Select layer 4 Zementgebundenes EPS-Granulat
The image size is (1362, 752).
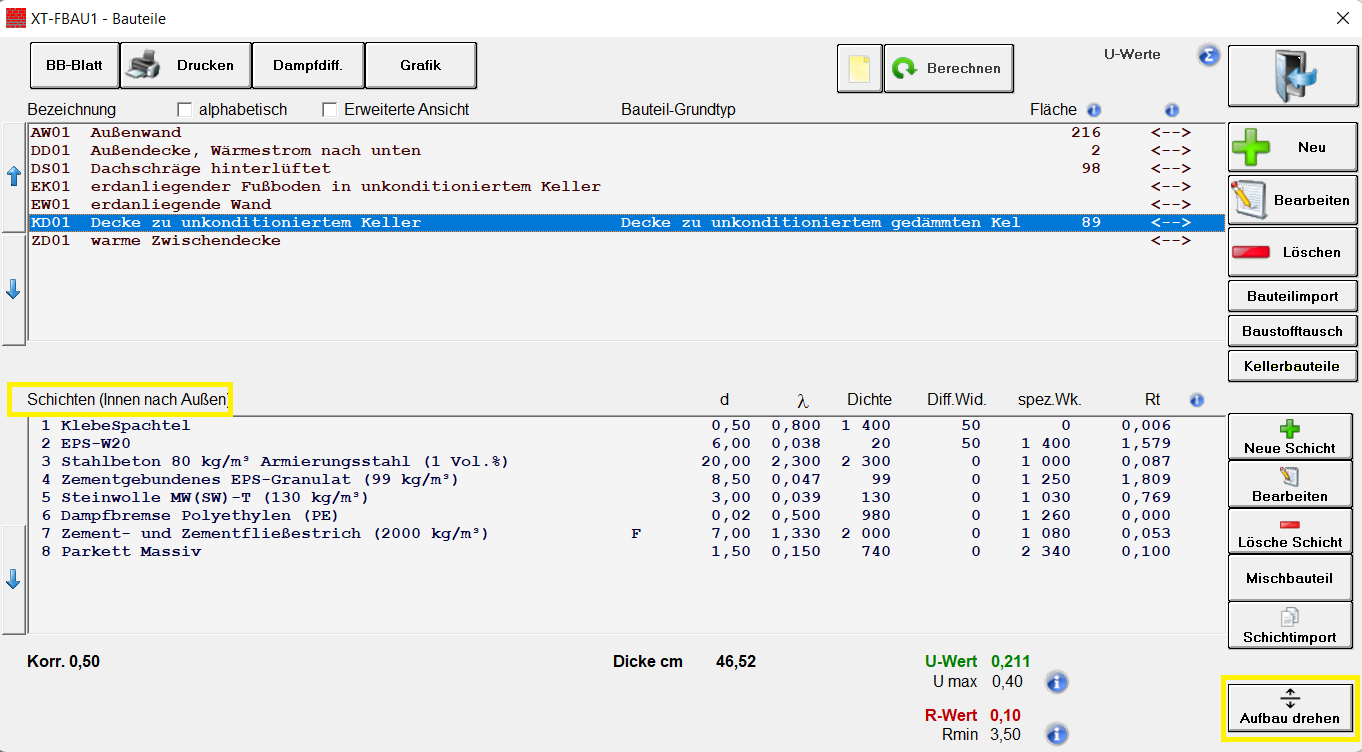(x=627, y=480)
